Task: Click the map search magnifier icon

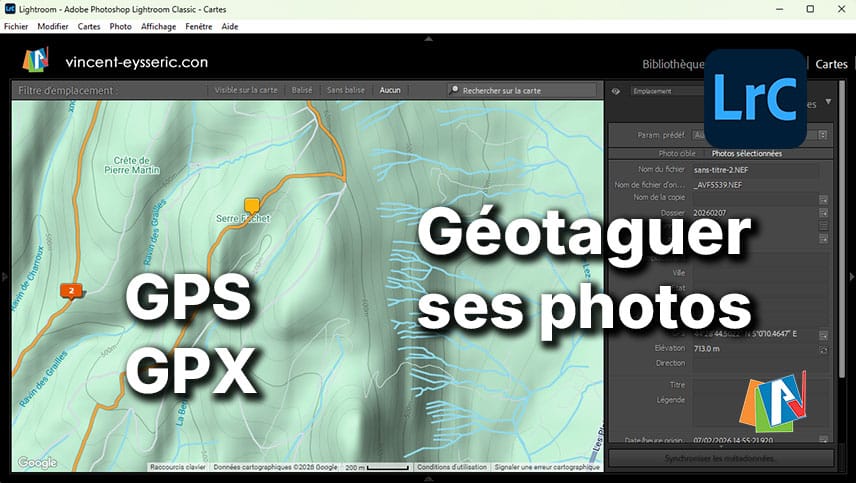Action: (x=454, y=90)
